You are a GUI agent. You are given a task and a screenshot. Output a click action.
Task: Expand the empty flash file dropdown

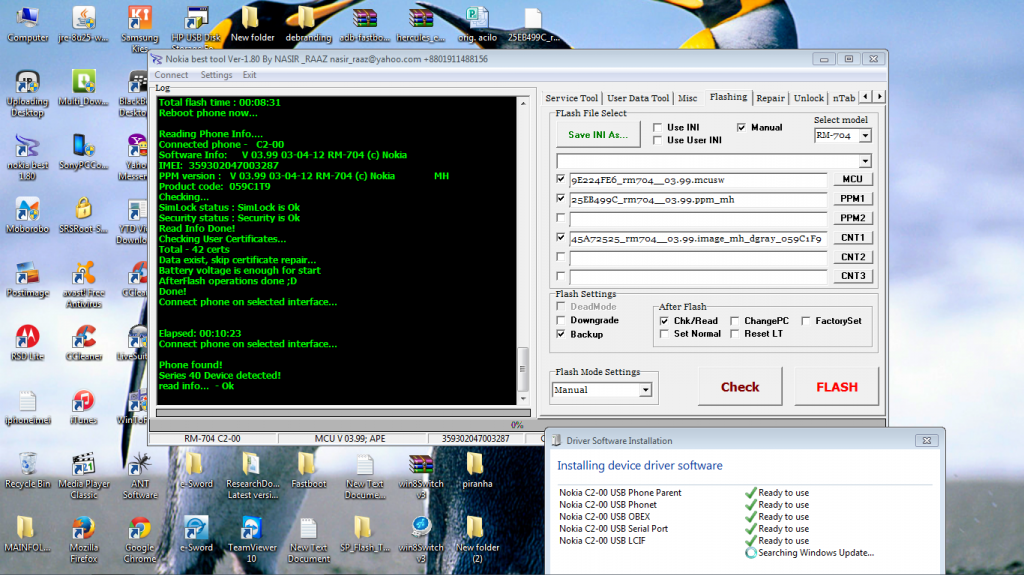pyautogui.click(x=864, y=161)
